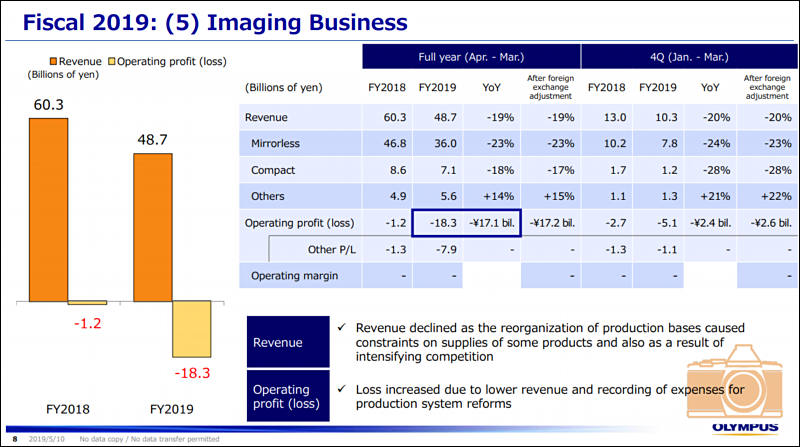The width and height of the screenshot is (800, 447).
Task: Click the 'FY2018' chart axis label
Action: click(67, 409)
